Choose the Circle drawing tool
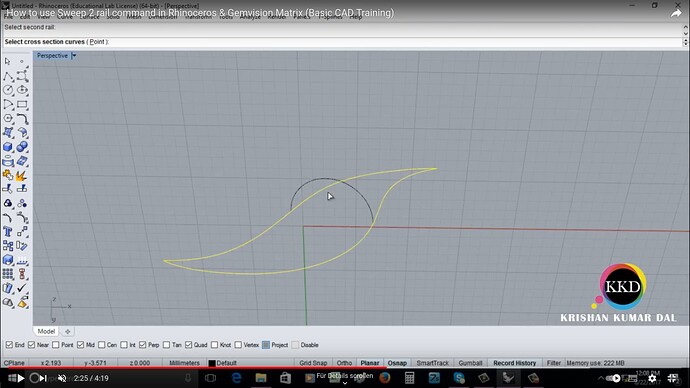The width and height of the screenshot is (690, 388). coord(8,90)
